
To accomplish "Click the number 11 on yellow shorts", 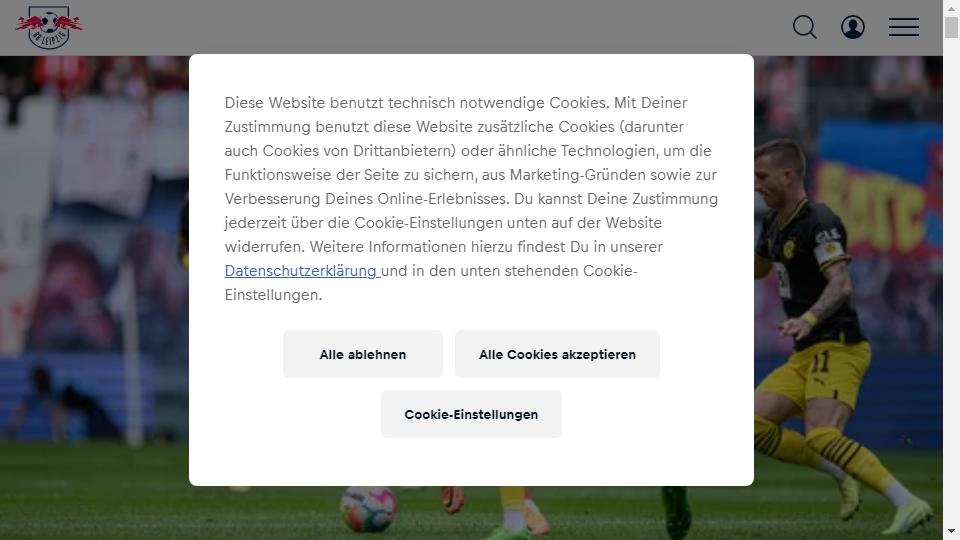I will (820, 362).
